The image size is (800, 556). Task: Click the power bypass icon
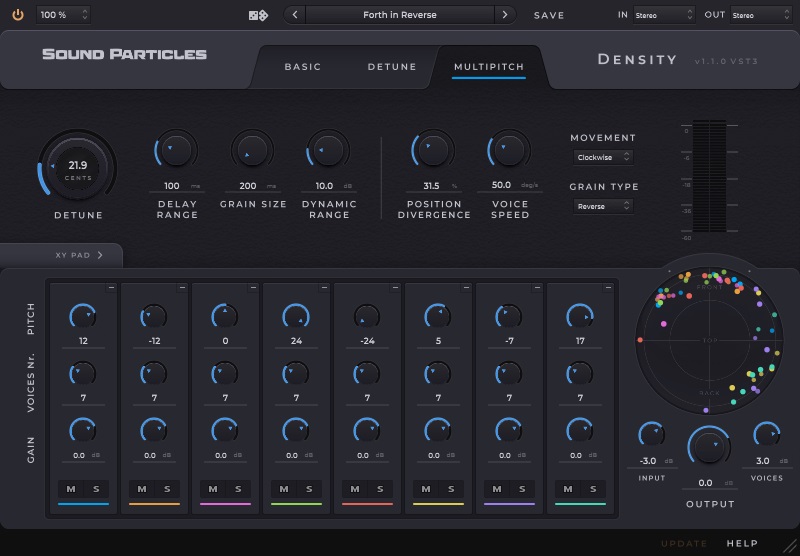point(18,15)
